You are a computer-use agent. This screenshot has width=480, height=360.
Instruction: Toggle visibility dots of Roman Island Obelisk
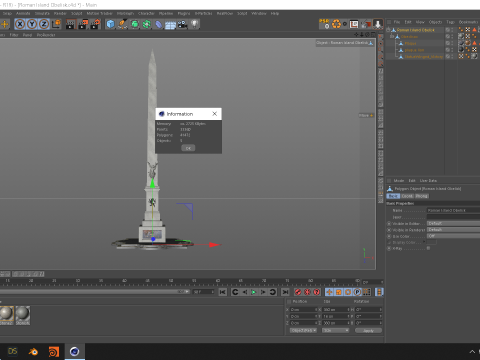coord(452,30)
